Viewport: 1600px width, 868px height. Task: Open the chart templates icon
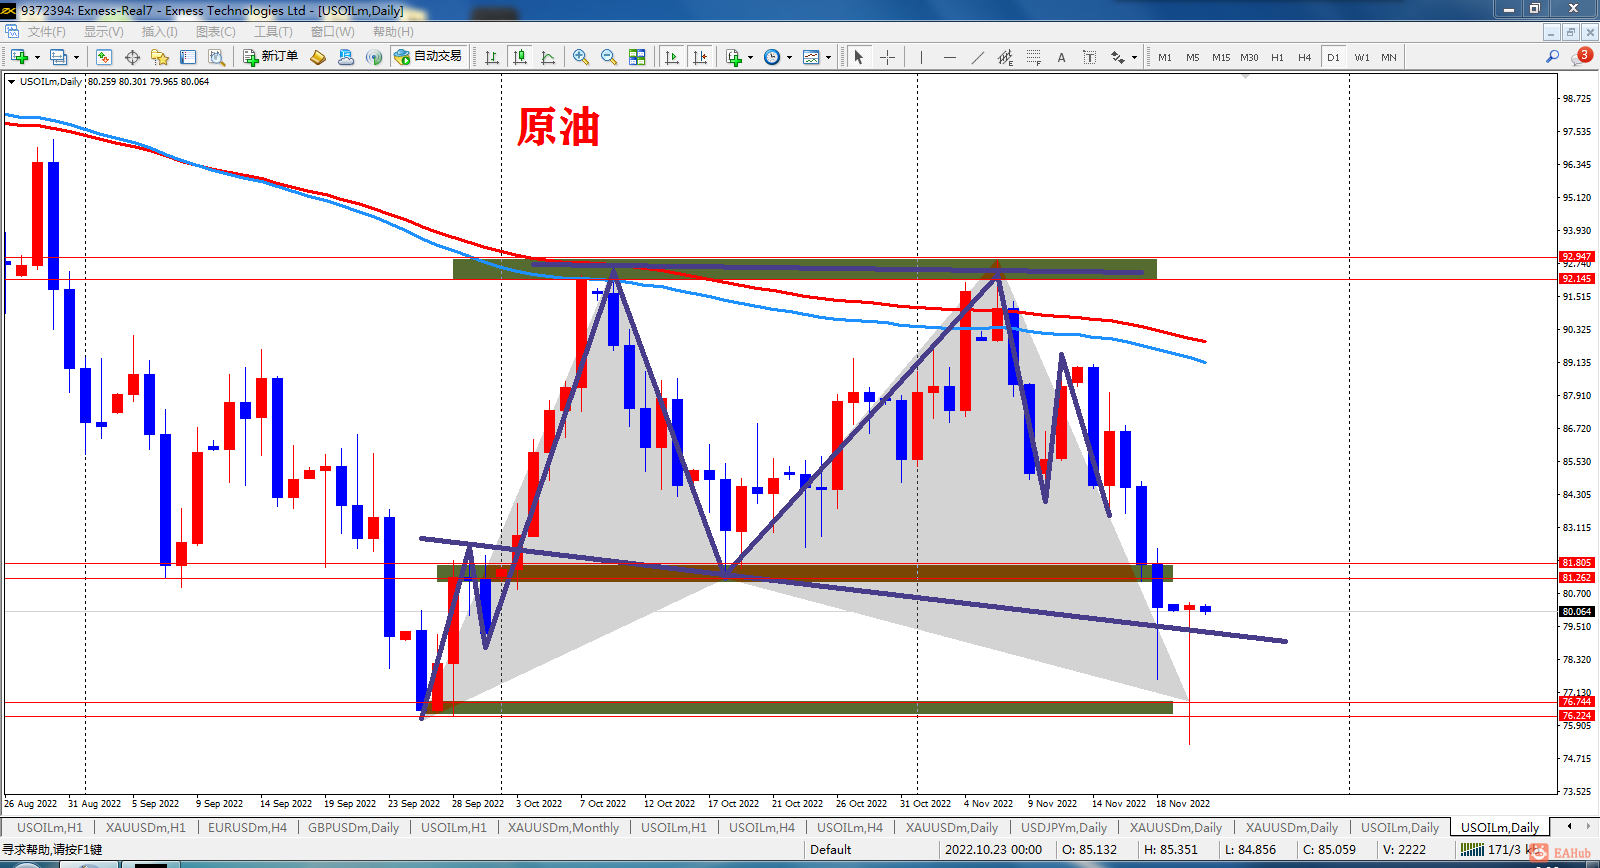(811, 57)
